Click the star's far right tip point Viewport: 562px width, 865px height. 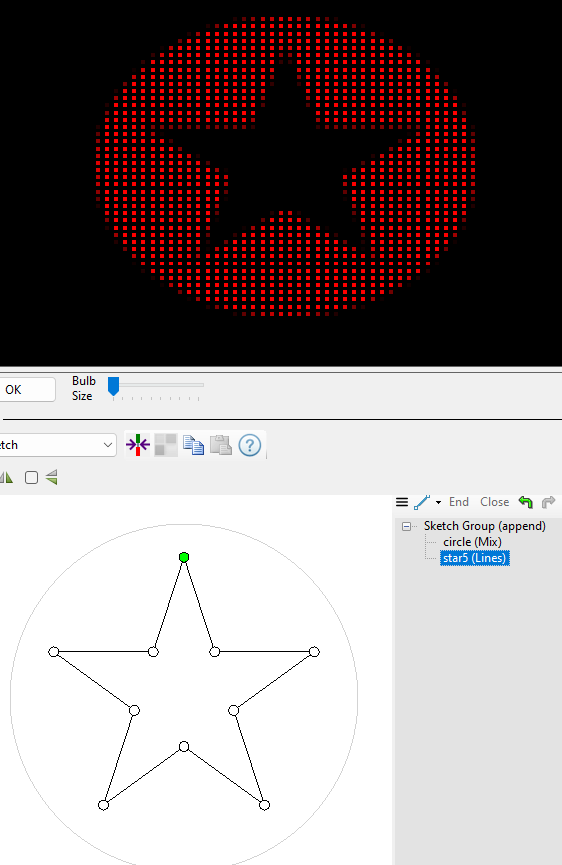(x=314, y=652)
